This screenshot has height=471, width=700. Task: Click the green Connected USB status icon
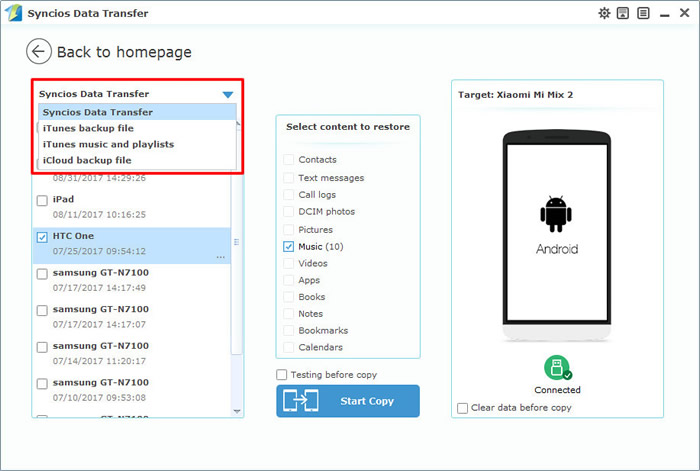(x=557, y=367)
